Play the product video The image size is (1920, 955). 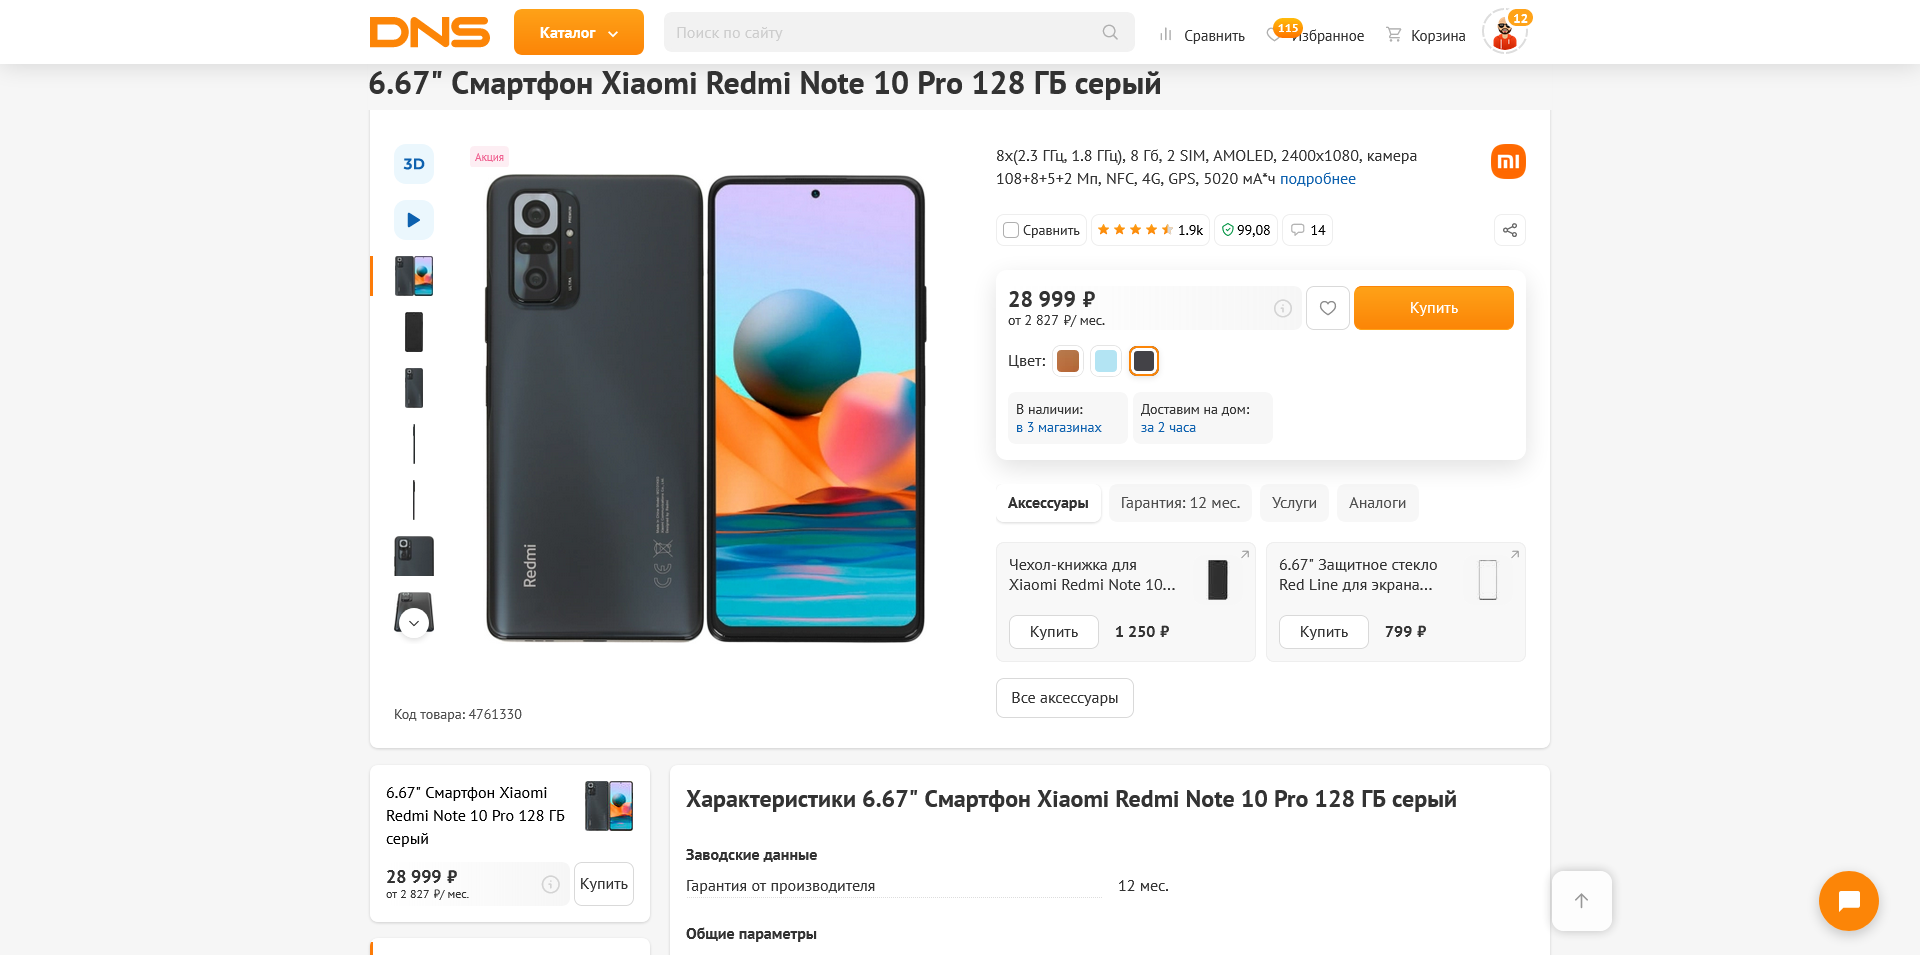pos(414,220)
